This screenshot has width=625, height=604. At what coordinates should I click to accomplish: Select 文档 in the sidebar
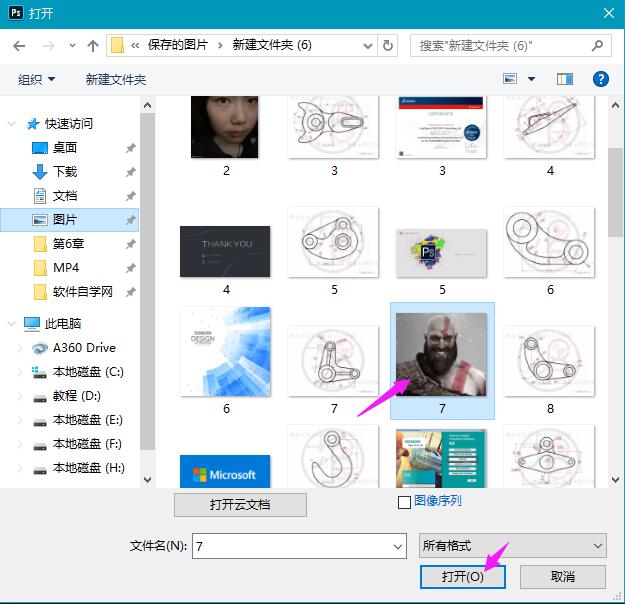coord(65,196)
